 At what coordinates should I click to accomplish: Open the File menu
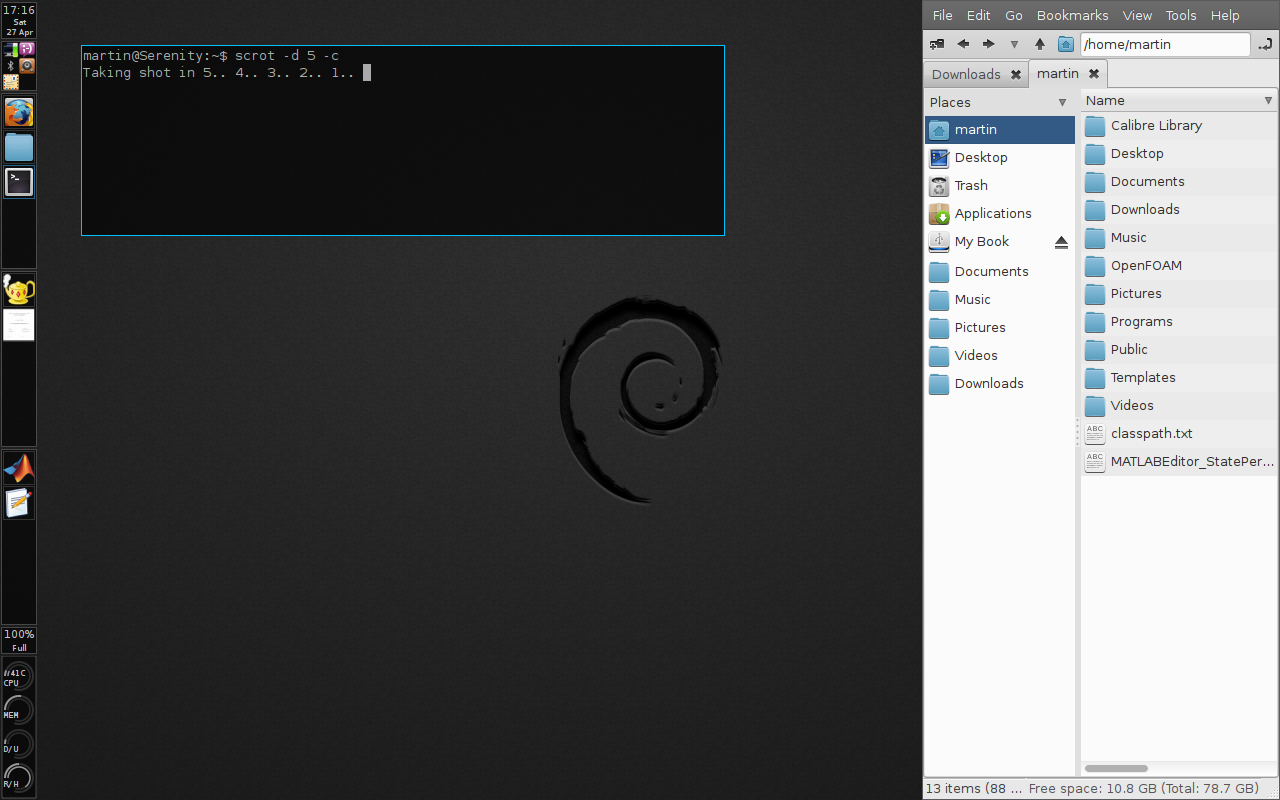point(942,15)
